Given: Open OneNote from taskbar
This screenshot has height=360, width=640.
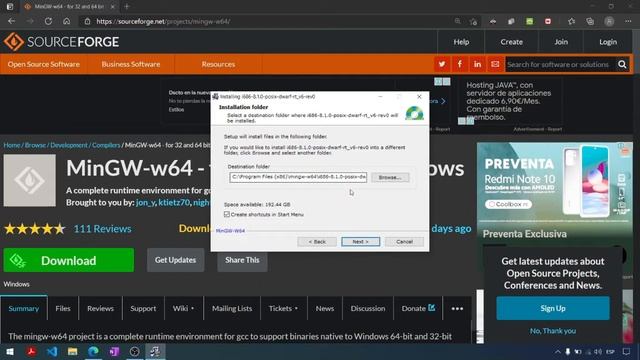Looking at the screenshot, I should tap(114, 351).
